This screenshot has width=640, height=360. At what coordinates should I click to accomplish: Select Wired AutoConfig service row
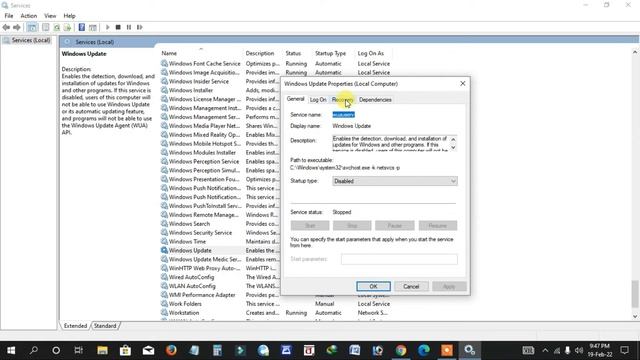click(191, 277)
